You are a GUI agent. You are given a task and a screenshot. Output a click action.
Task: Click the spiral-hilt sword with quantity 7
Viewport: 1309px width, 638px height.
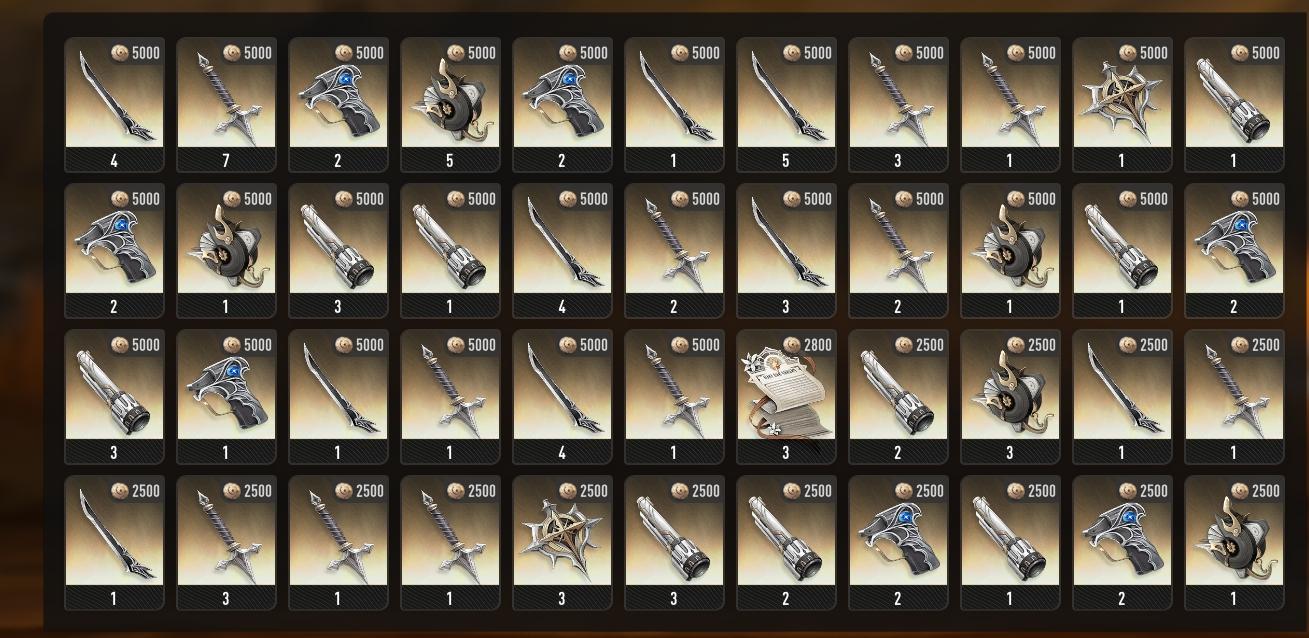pyautogui.click(x=226, y=105)
